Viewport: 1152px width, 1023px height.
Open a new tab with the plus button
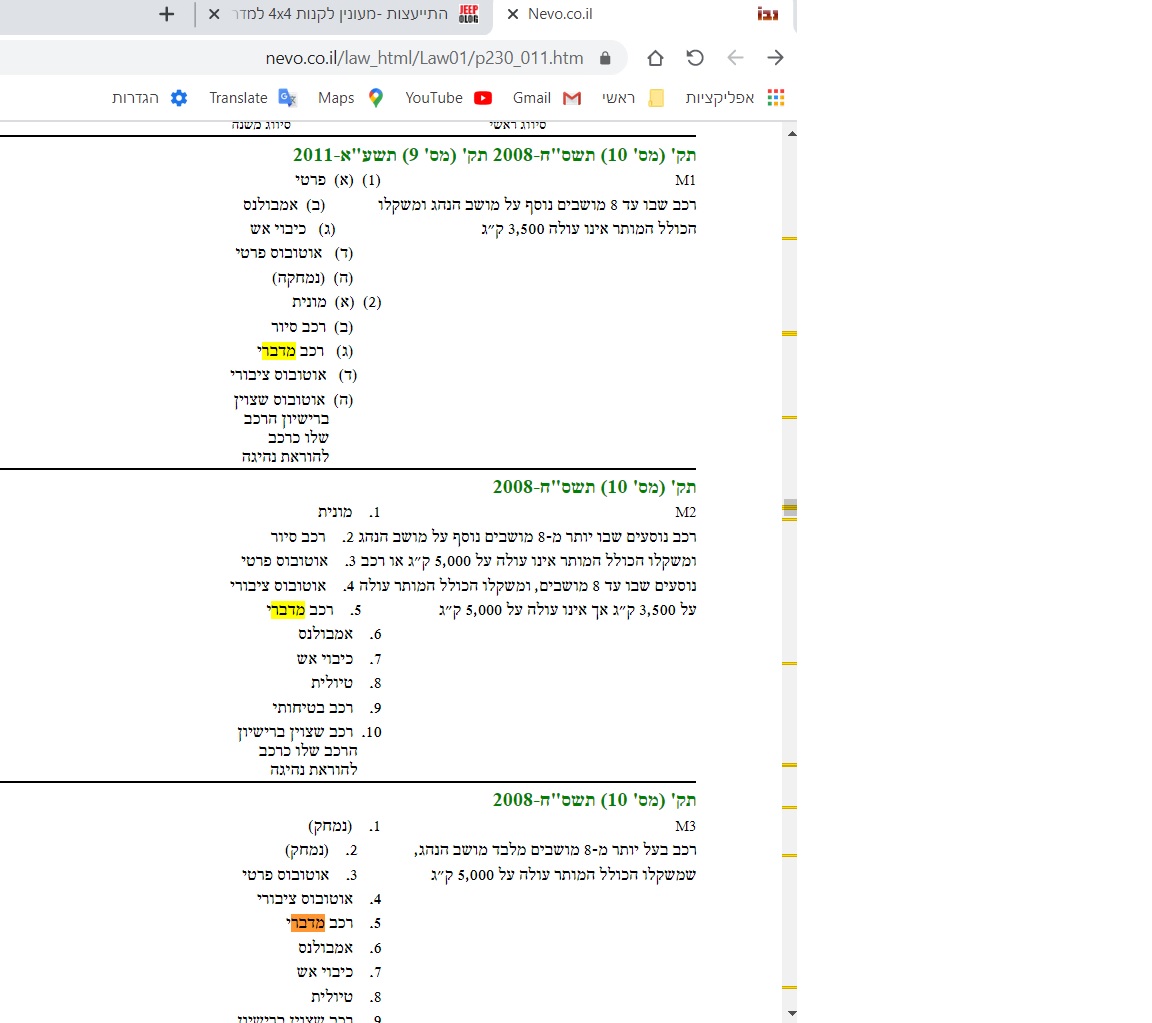point(167,14)
